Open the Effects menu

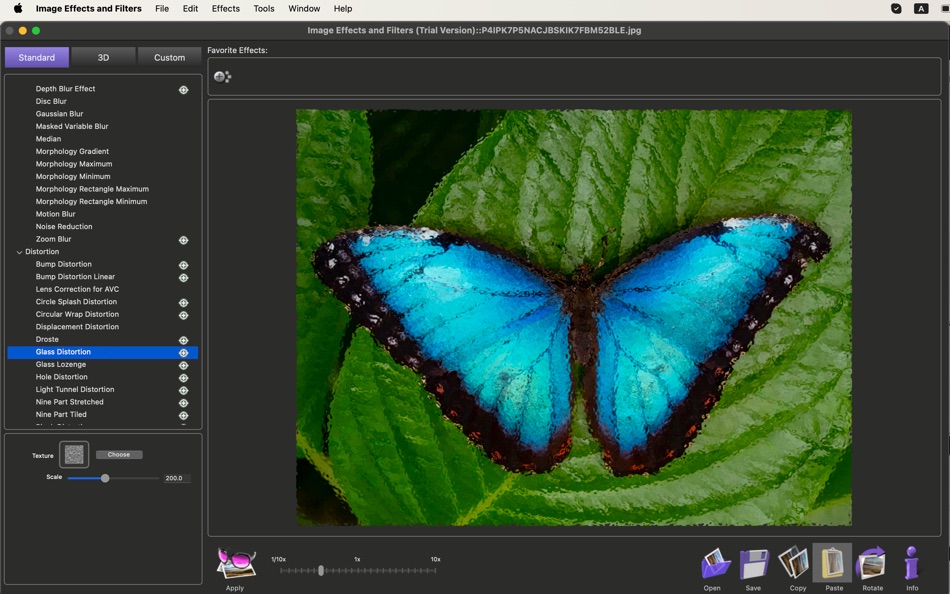(225, 8)
